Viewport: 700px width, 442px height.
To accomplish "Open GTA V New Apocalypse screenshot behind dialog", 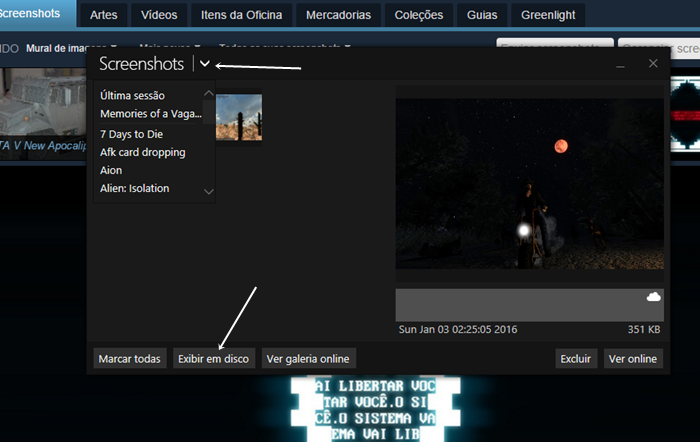I will [x=43, y=114].
